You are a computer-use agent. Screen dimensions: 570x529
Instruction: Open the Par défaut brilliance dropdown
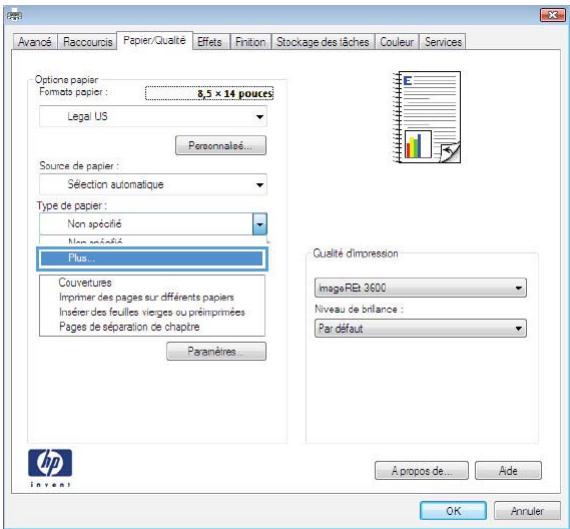click(420, 329)
